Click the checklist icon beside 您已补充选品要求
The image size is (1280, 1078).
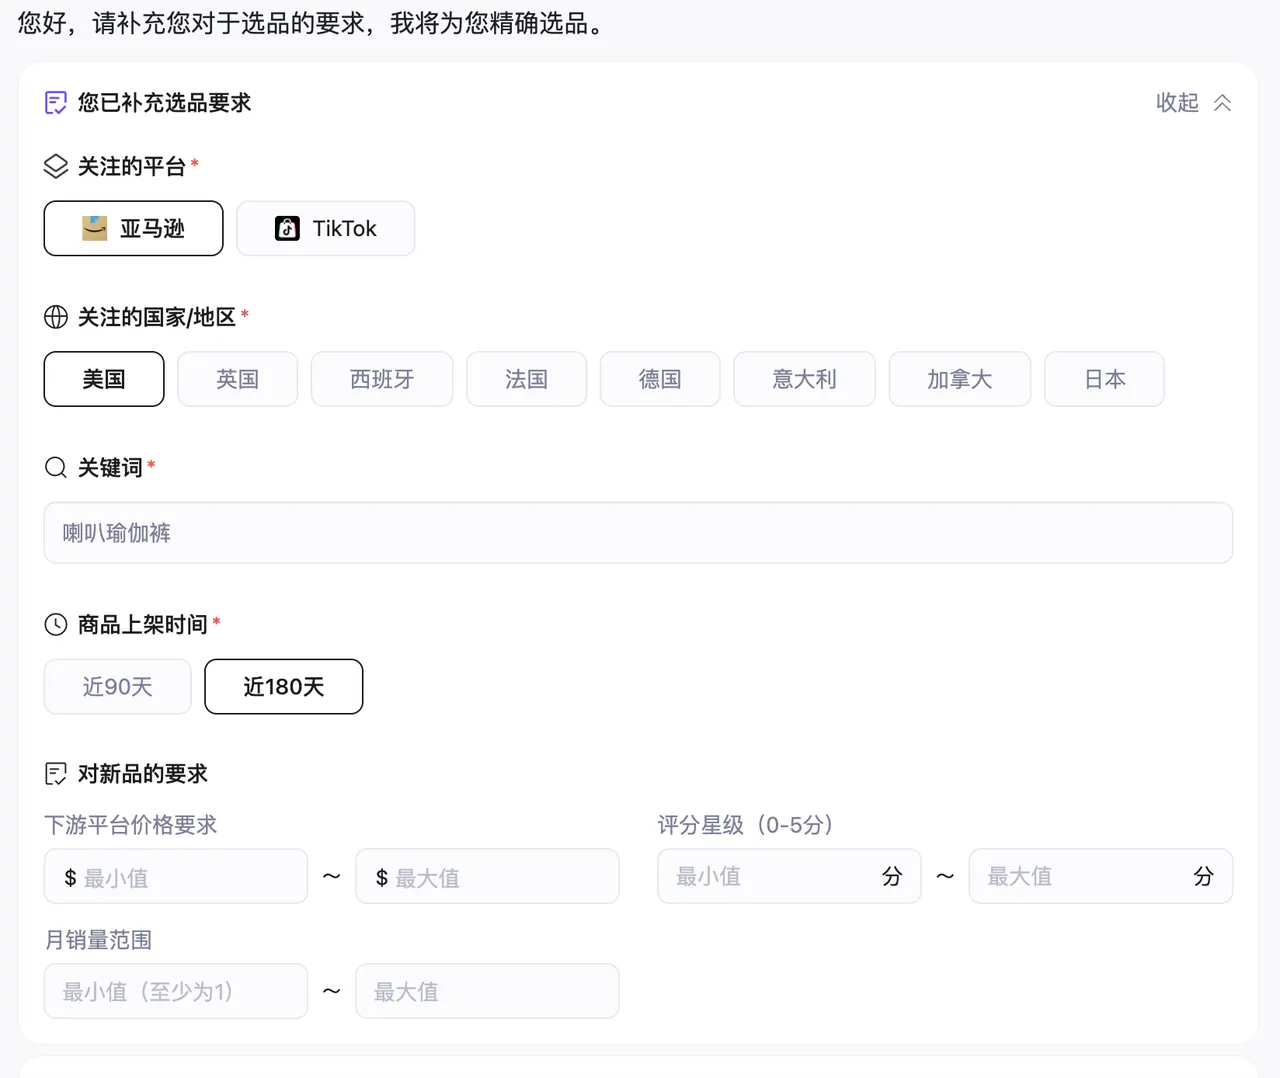pyautogui.click(x=56, y=103)
